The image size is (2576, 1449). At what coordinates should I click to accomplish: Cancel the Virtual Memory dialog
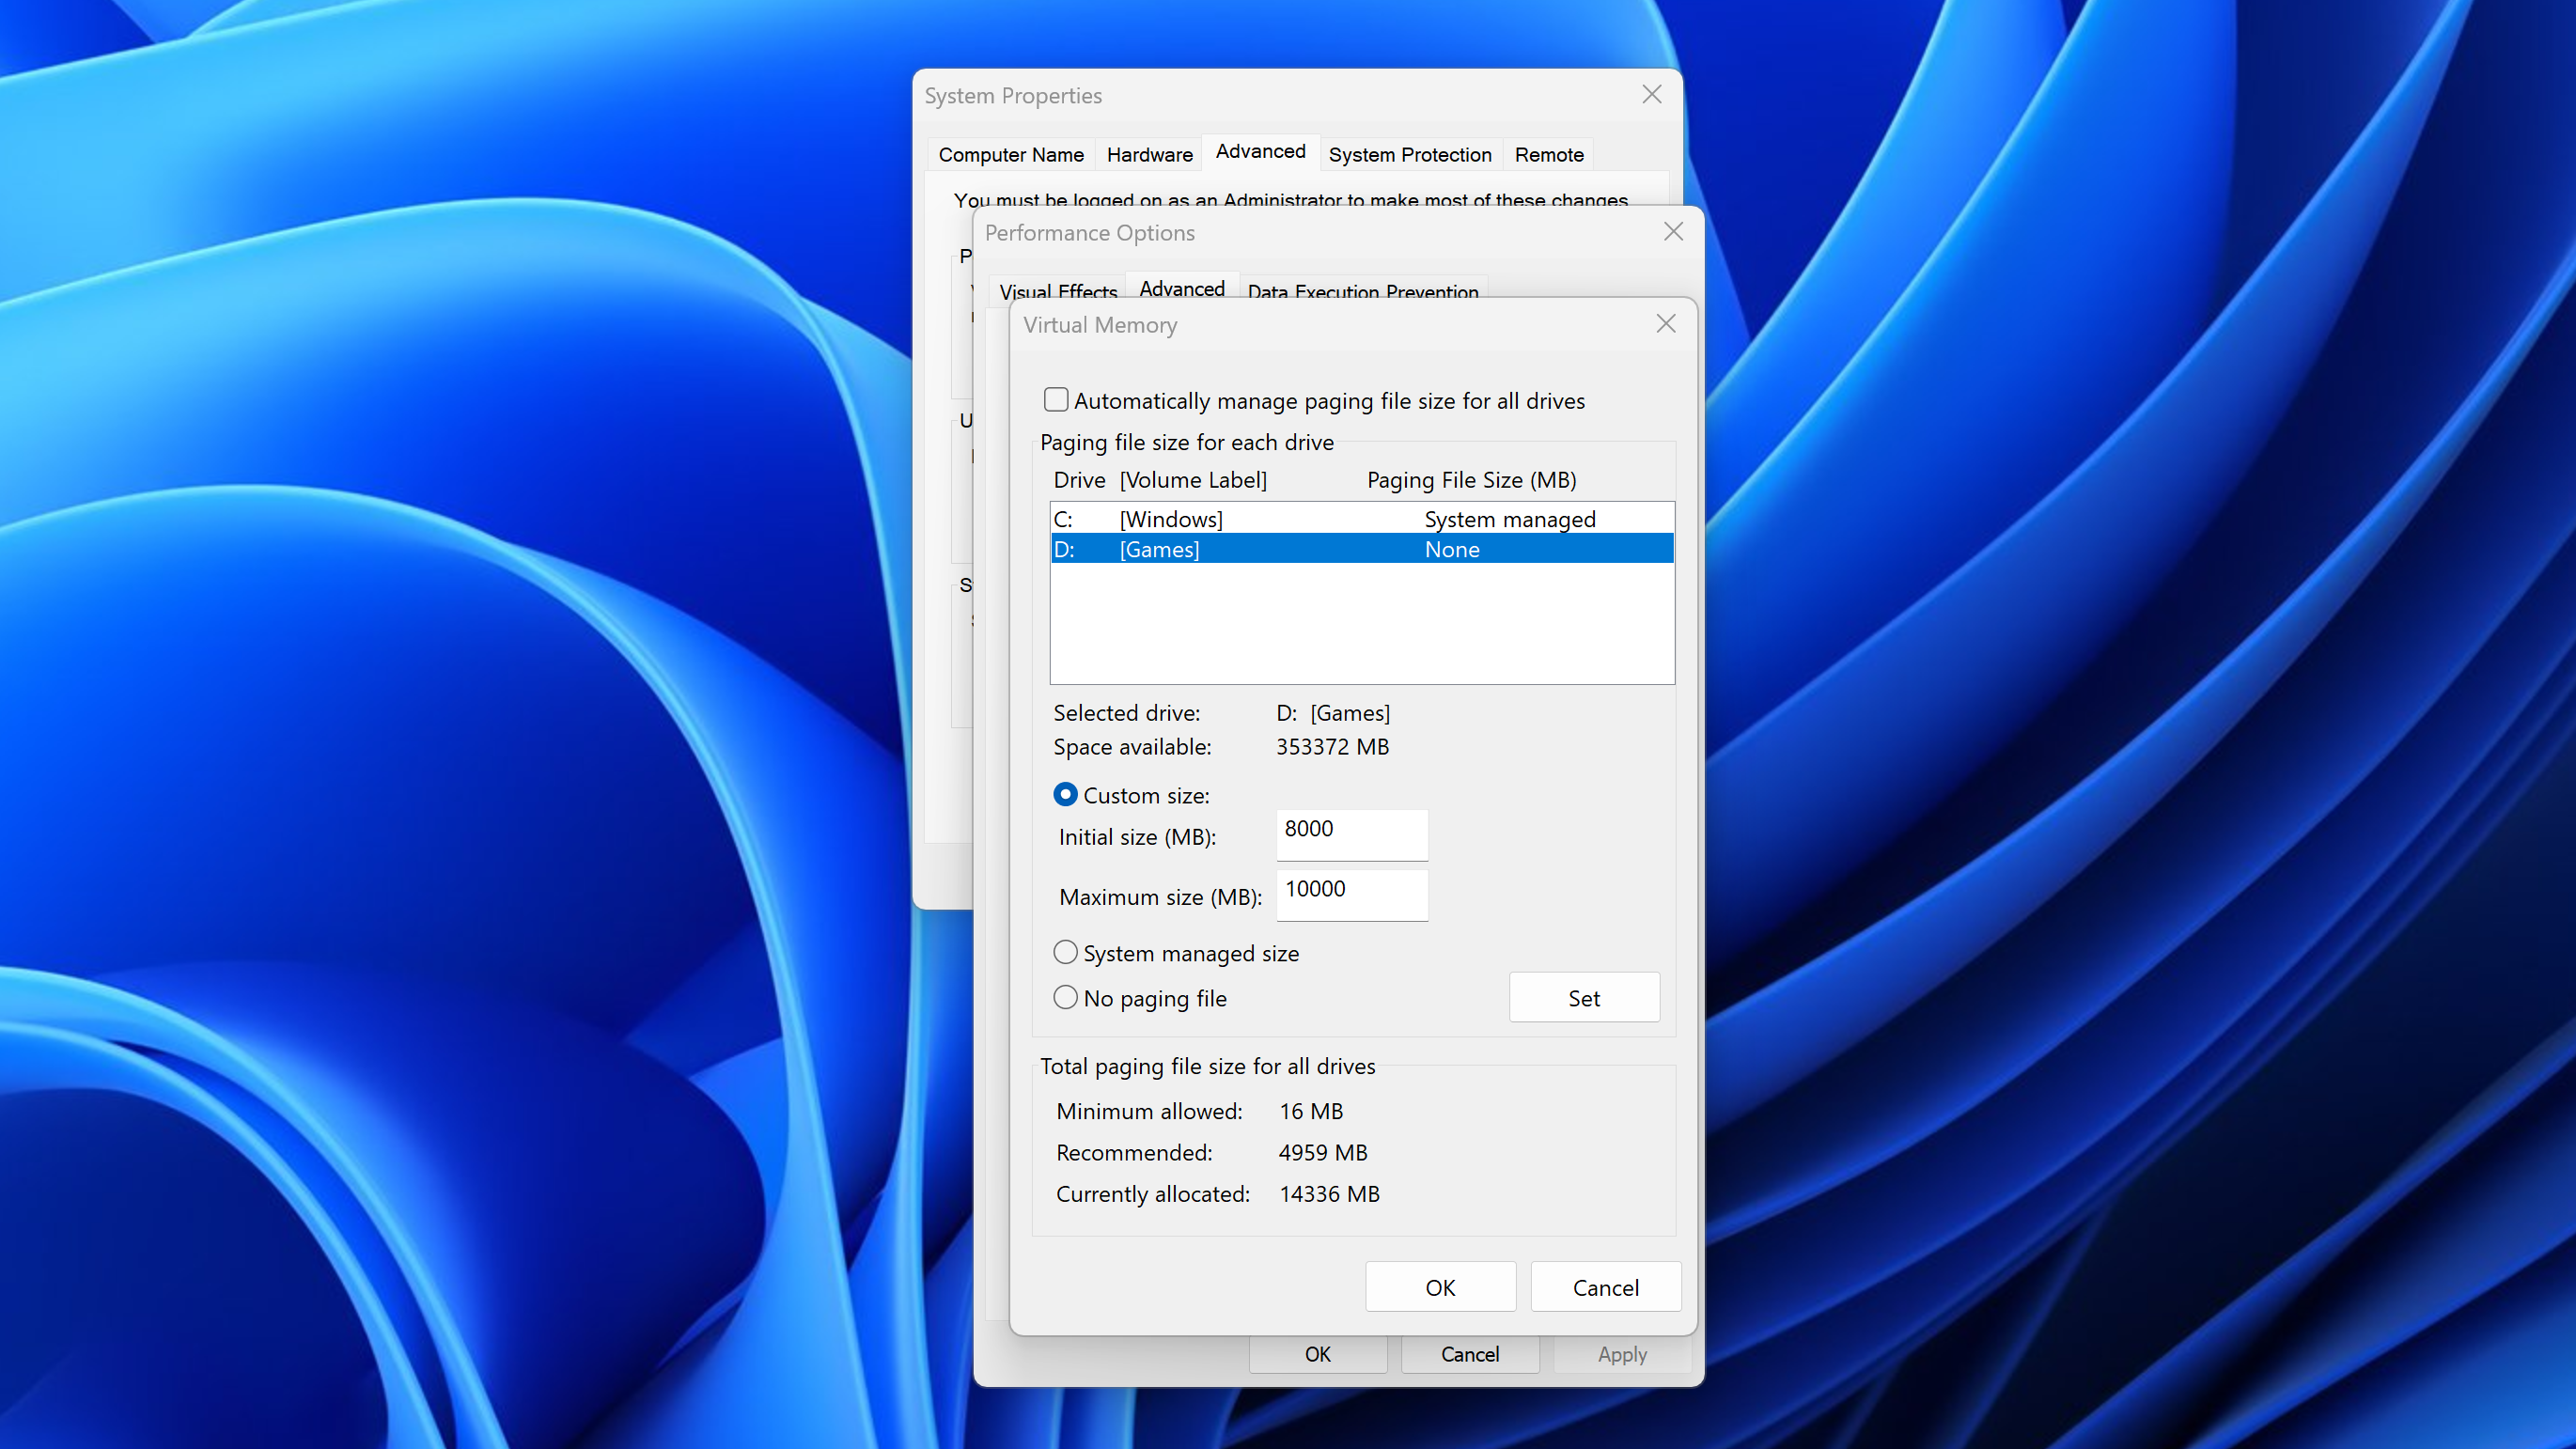(x=1605, y=1286)
